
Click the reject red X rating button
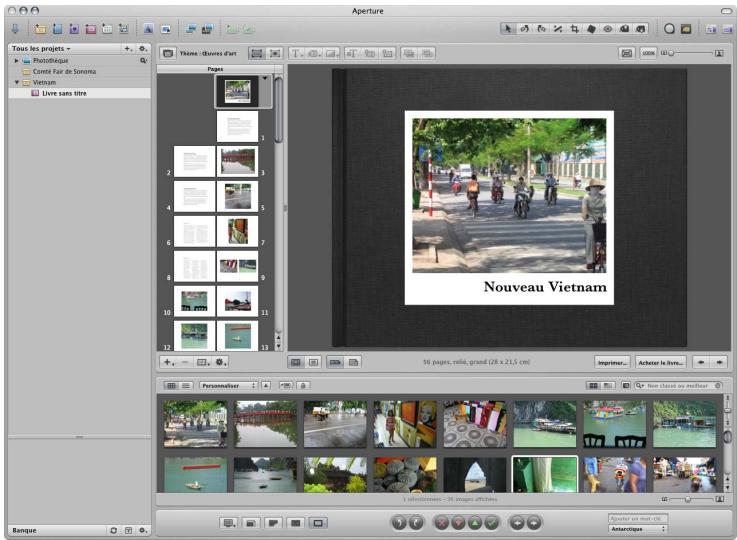tap(441, 523)
